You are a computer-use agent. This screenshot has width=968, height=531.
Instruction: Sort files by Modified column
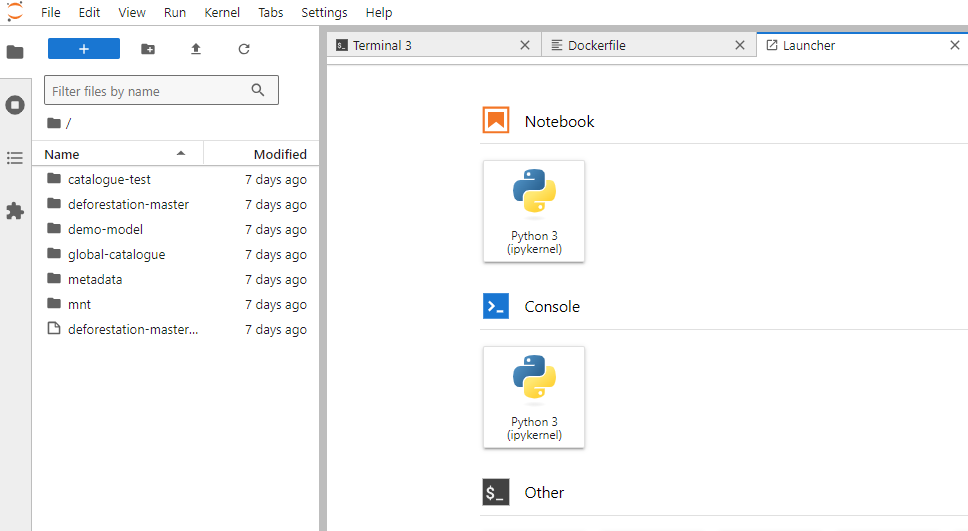(x=279, y=154)
